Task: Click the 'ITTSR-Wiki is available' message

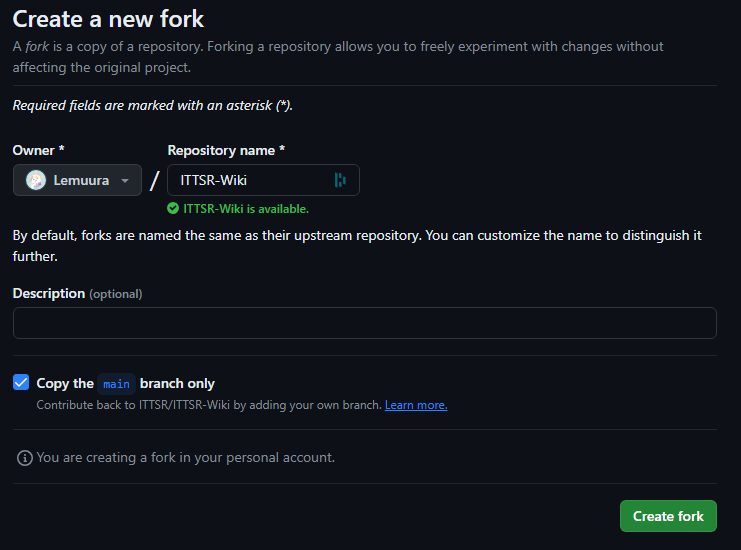Action: pyautogui.click(x=246, y=209)
